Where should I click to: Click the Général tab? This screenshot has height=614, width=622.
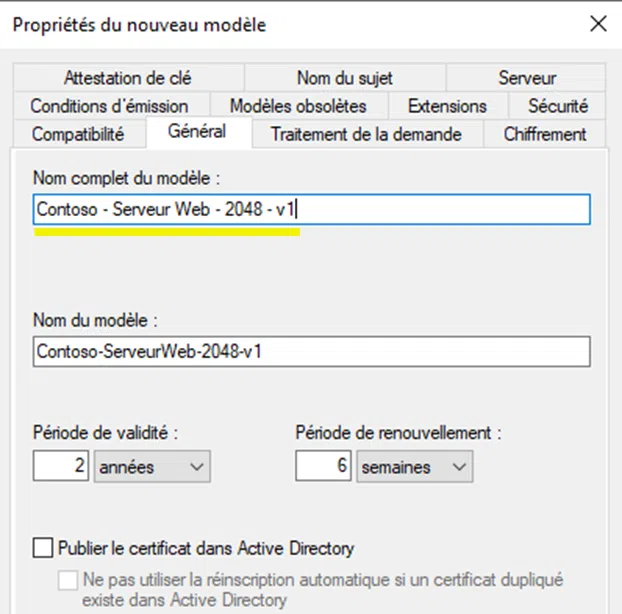[x=197, y=131]
